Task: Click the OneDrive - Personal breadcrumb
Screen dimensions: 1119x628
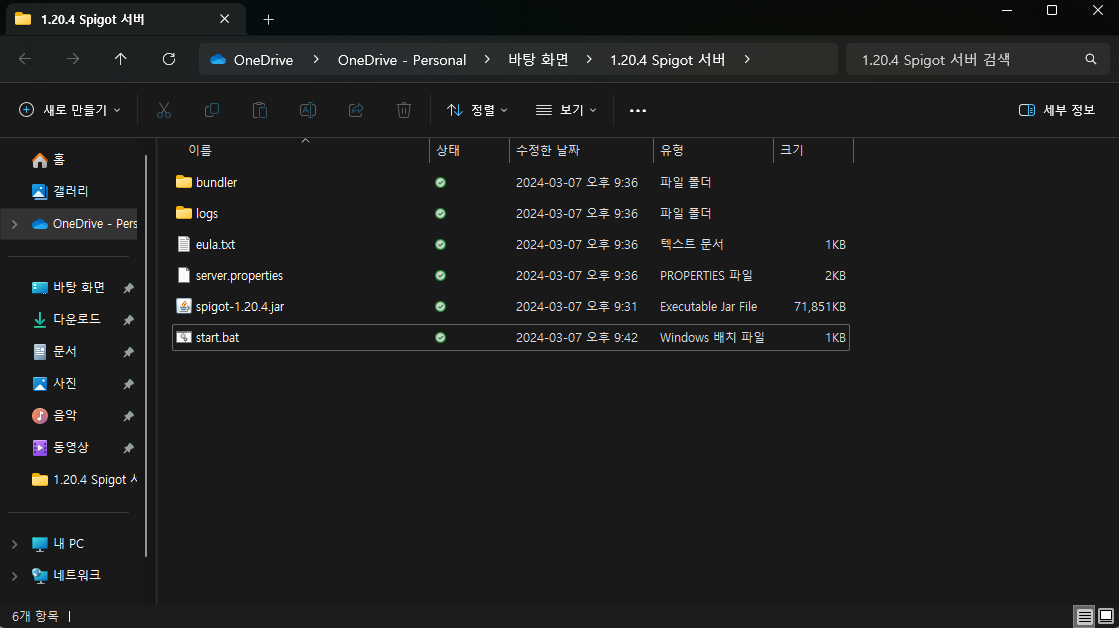Action: point(402,60)
